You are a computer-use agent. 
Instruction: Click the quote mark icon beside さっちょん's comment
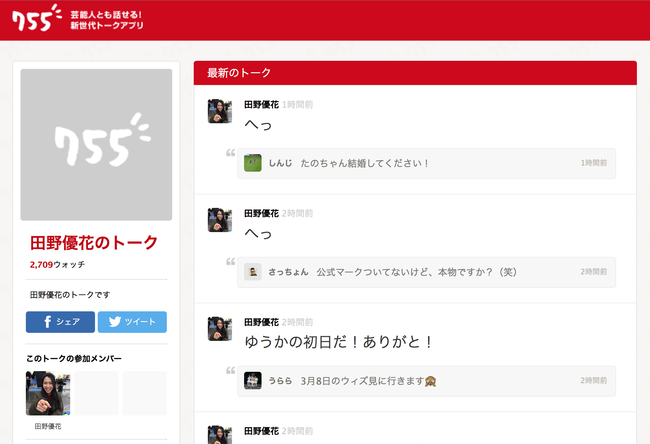pos(230,262)
